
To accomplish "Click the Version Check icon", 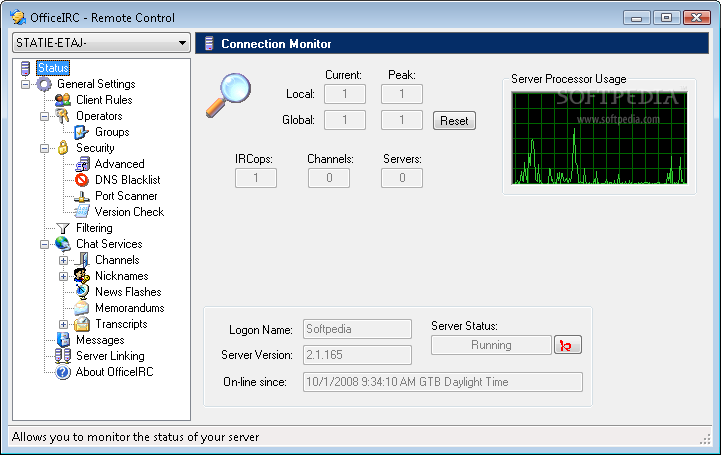I will tap(82, 212).
